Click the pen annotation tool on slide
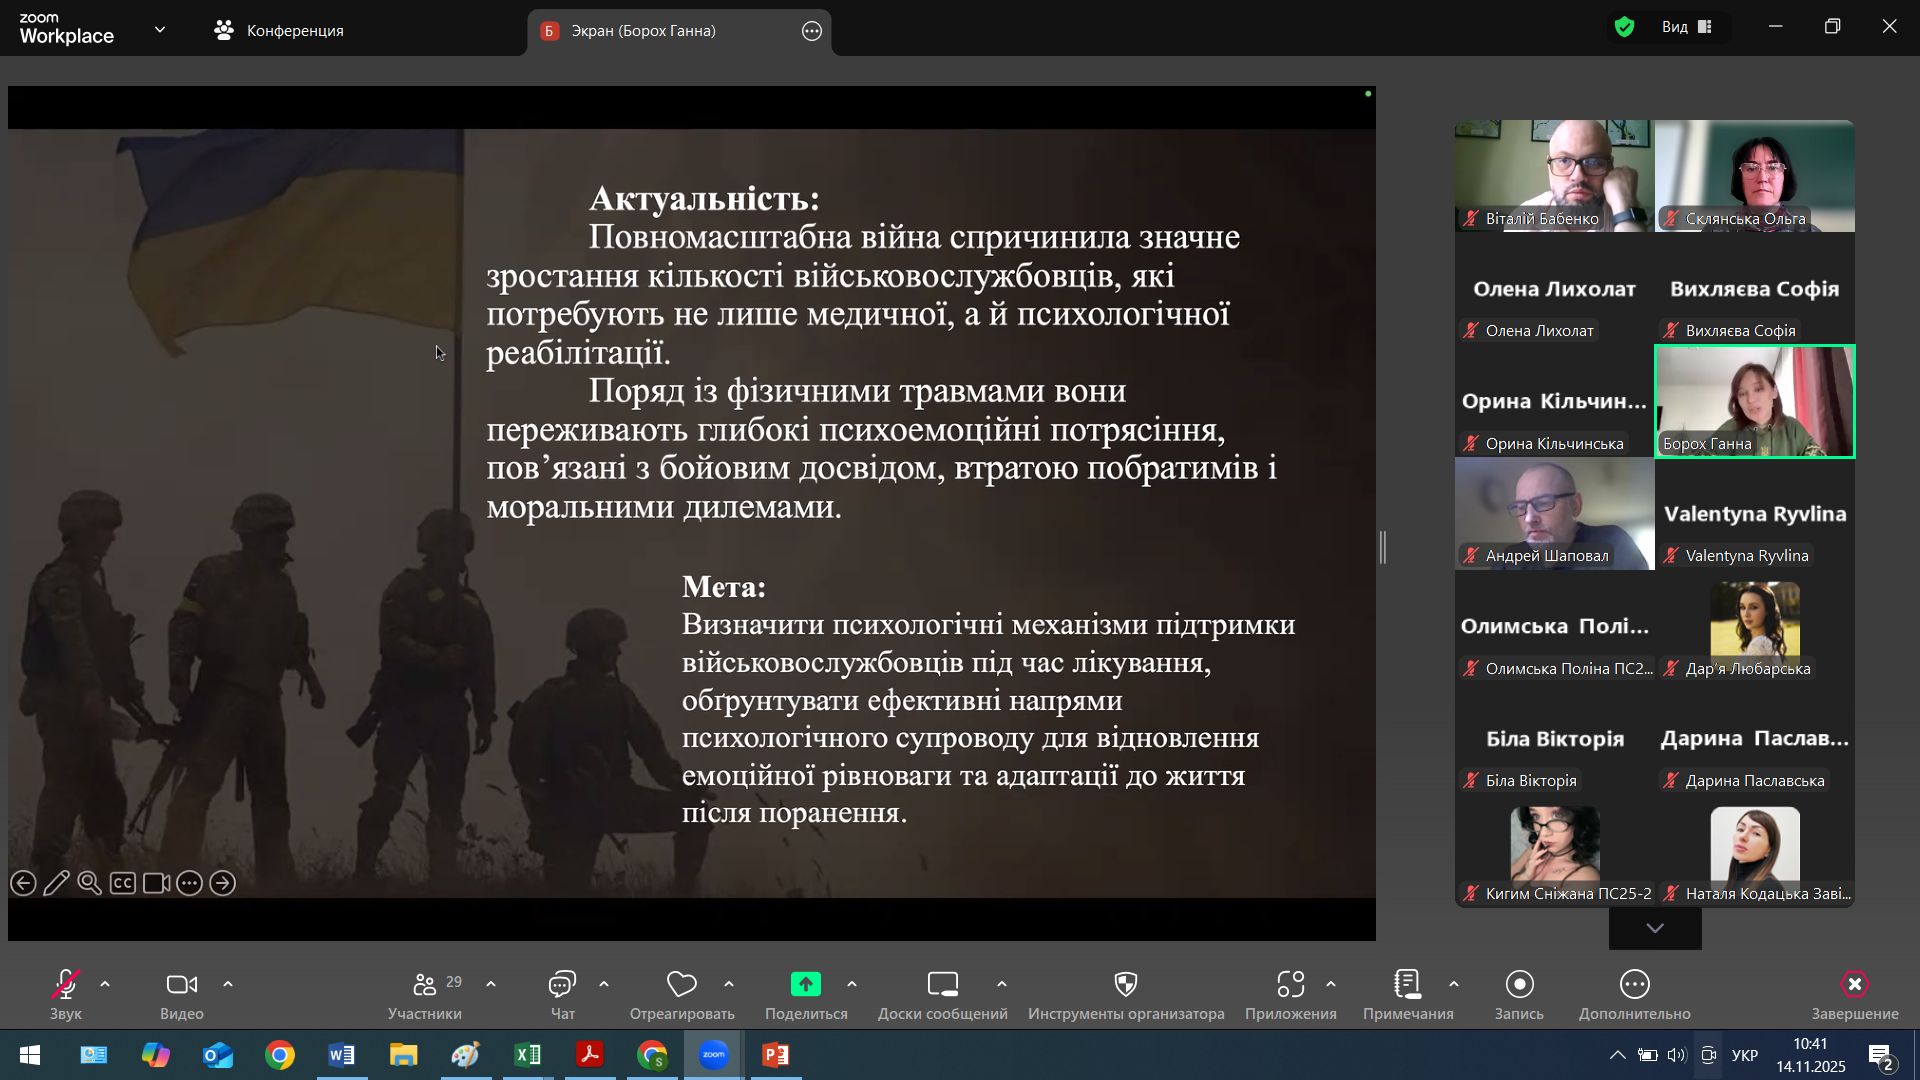 [56, 884]
